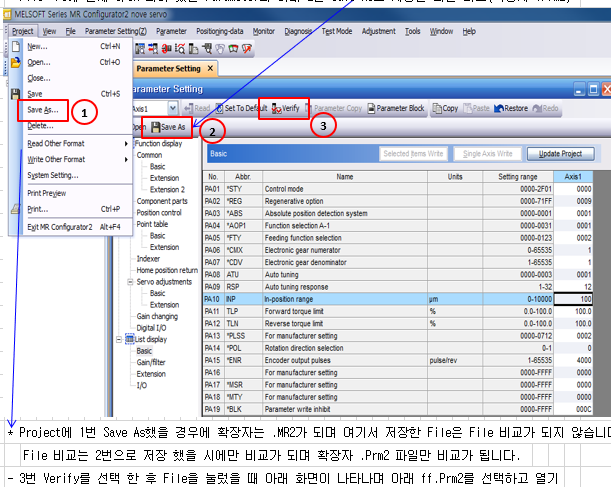Click the Update Project button
The width and height of the screenshot is (611, 487).
tap(560, 154)
